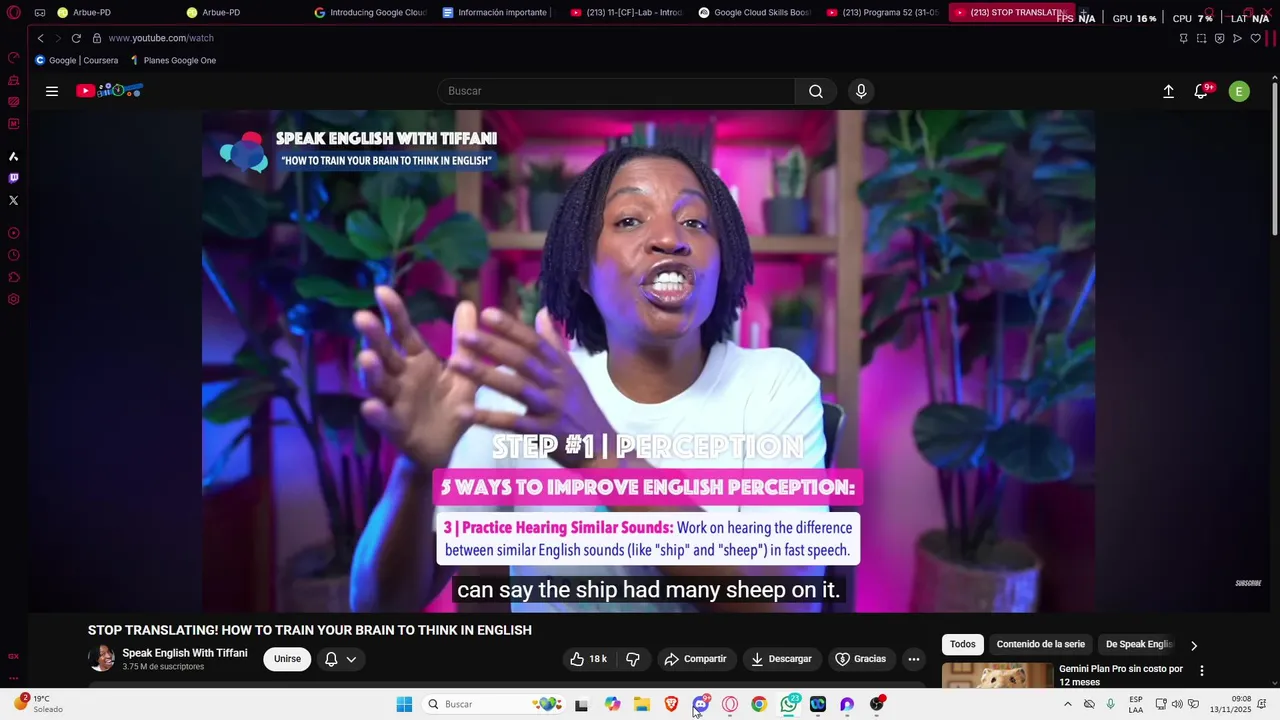Screen dimensions: 1280x720
Task: Like the video with 18 k likes
Action: [x=588, y=659]
